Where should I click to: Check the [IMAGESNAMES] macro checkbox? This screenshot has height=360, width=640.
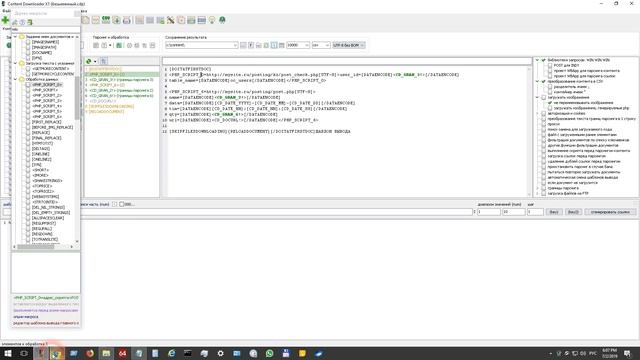[28, 42]
